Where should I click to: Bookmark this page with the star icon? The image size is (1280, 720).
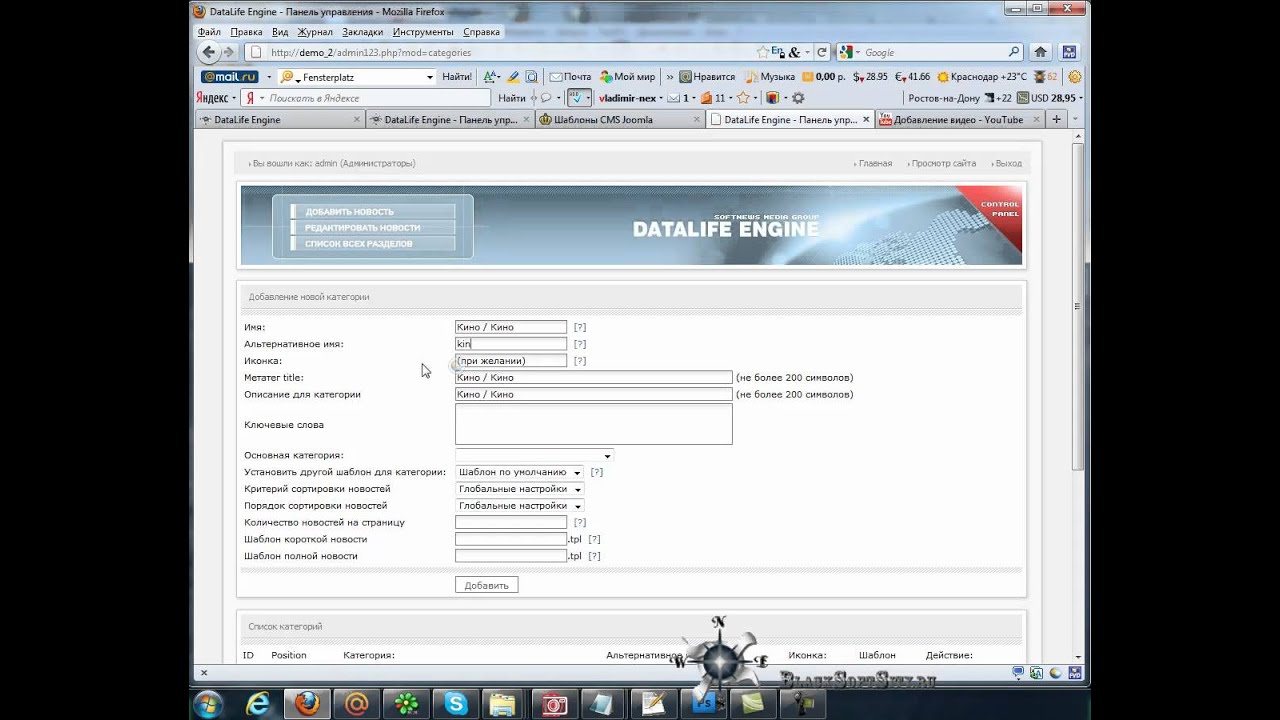coord(763,52)
